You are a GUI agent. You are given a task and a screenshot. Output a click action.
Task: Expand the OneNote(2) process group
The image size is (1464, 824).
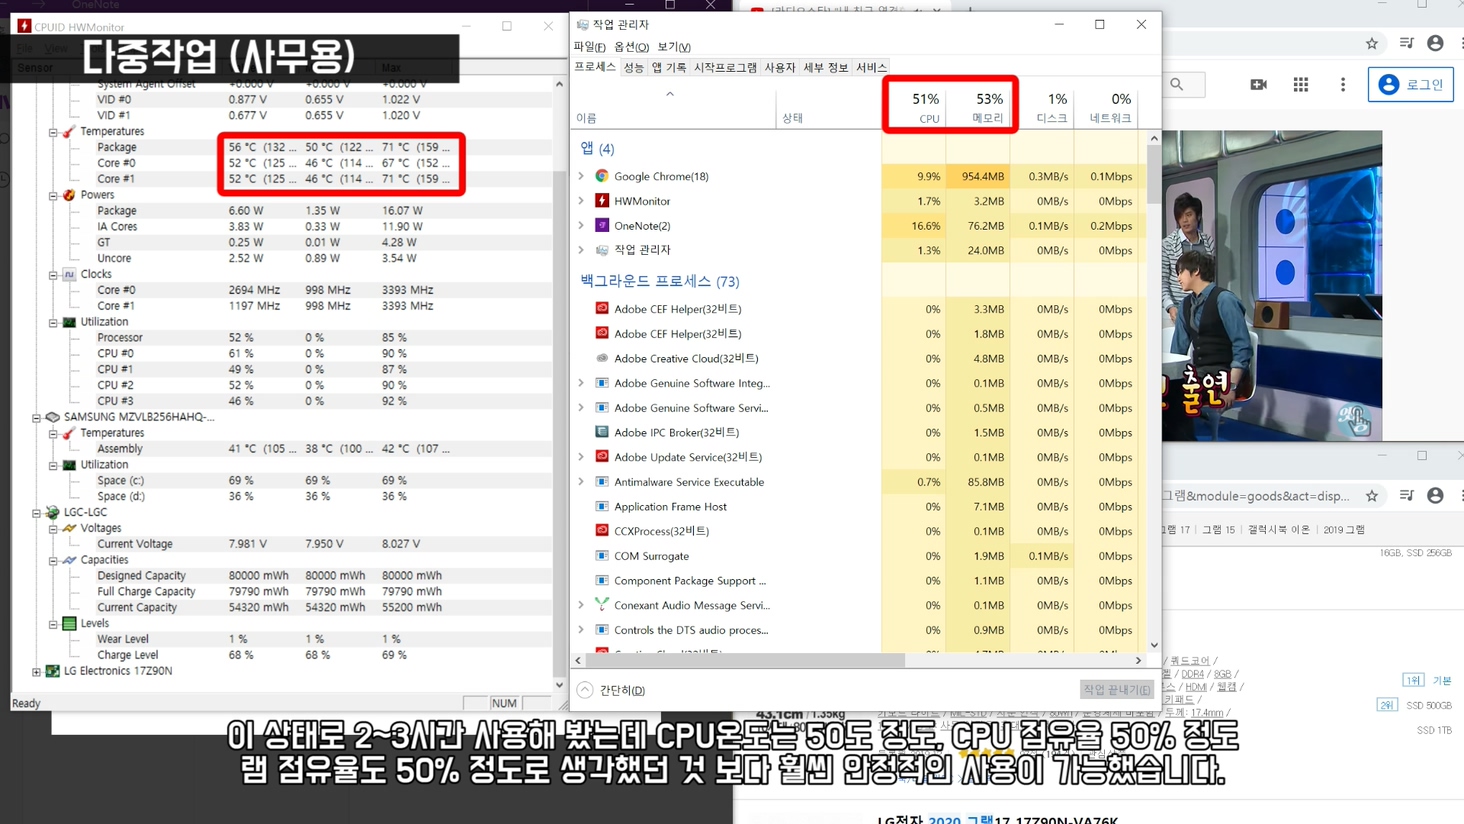click(x=581, y=226)
